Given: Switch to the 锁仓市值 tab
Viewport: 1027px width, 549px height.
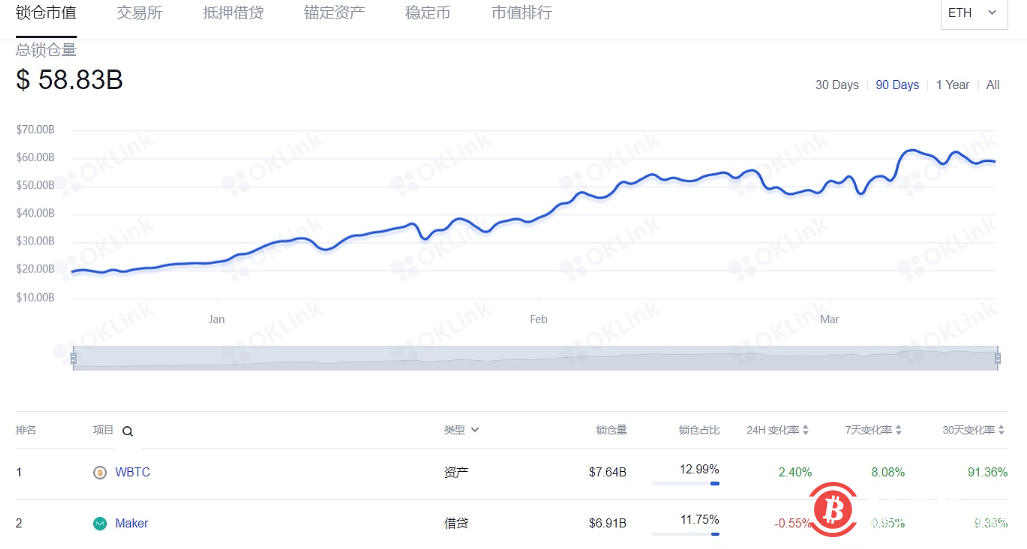Looking at the screenshot, I should click(x=46, y=13).
